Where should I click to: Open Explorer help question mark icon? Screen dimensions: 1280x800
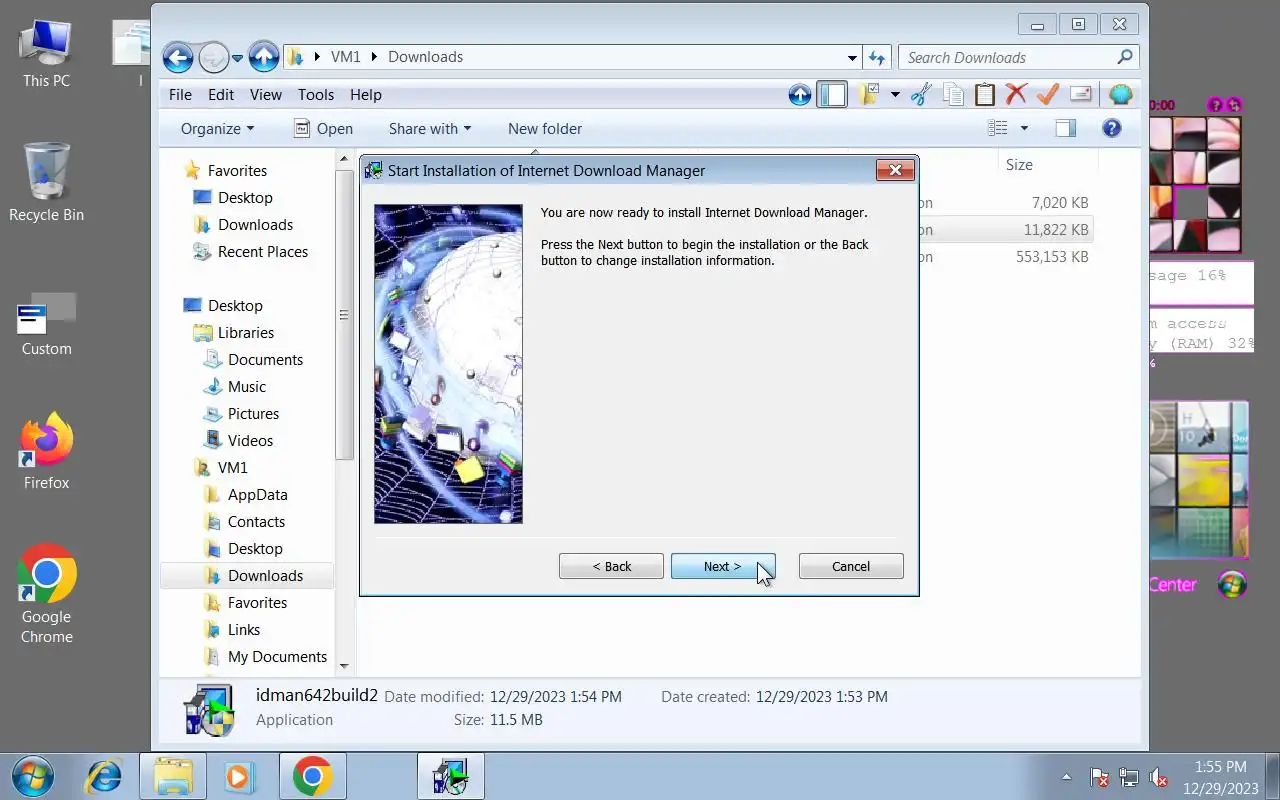tap(1112, 128)
